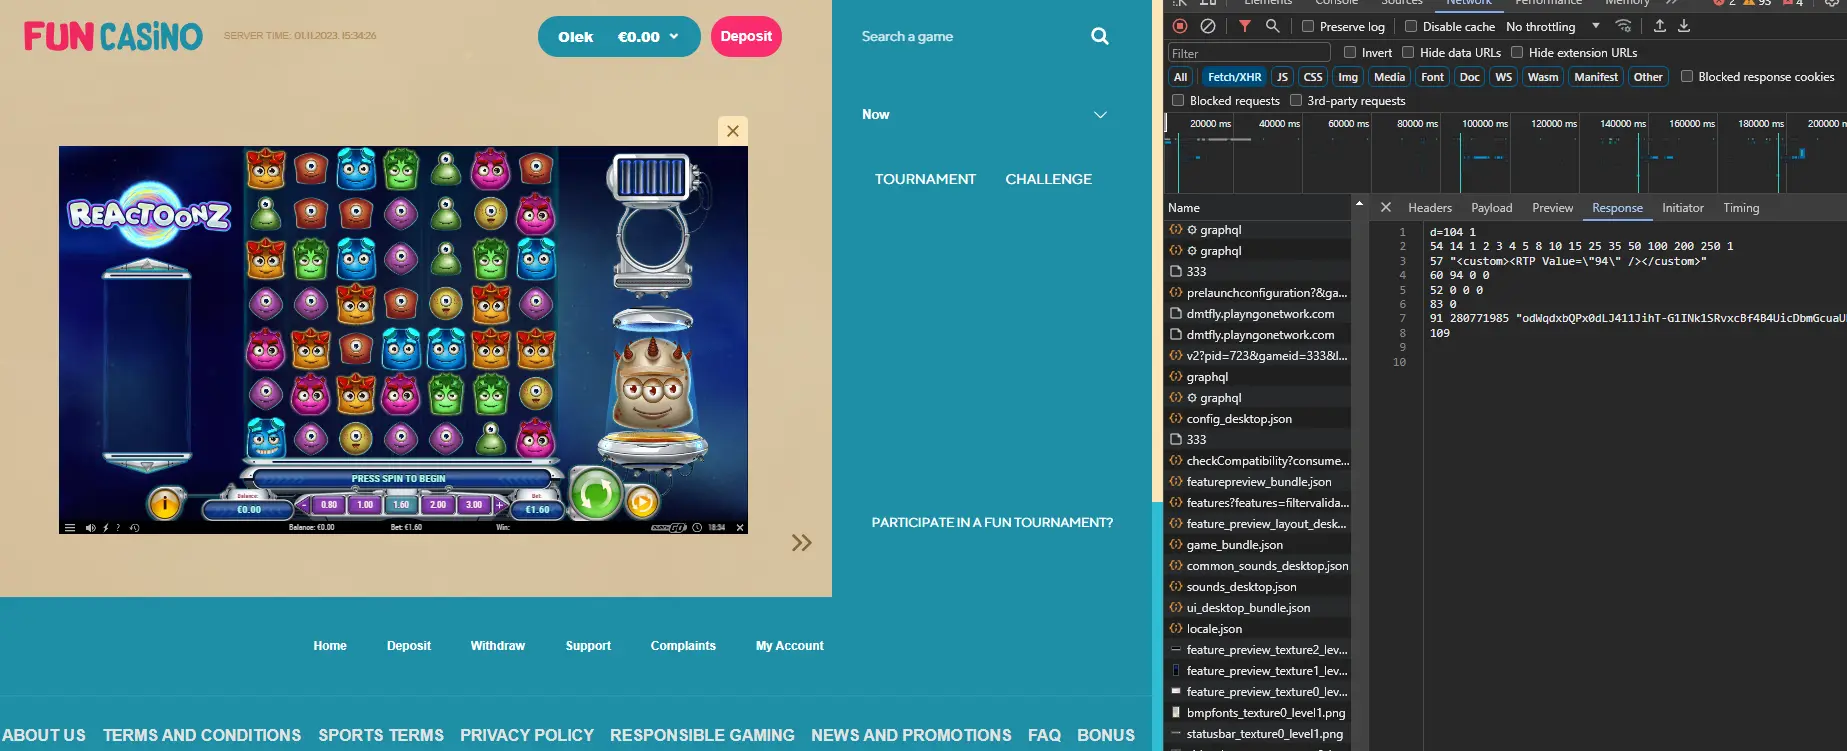This screenshot has width=1847, height=751.
Task: Enable Preserve log checkbox
Action: [x=1308, y=26]
